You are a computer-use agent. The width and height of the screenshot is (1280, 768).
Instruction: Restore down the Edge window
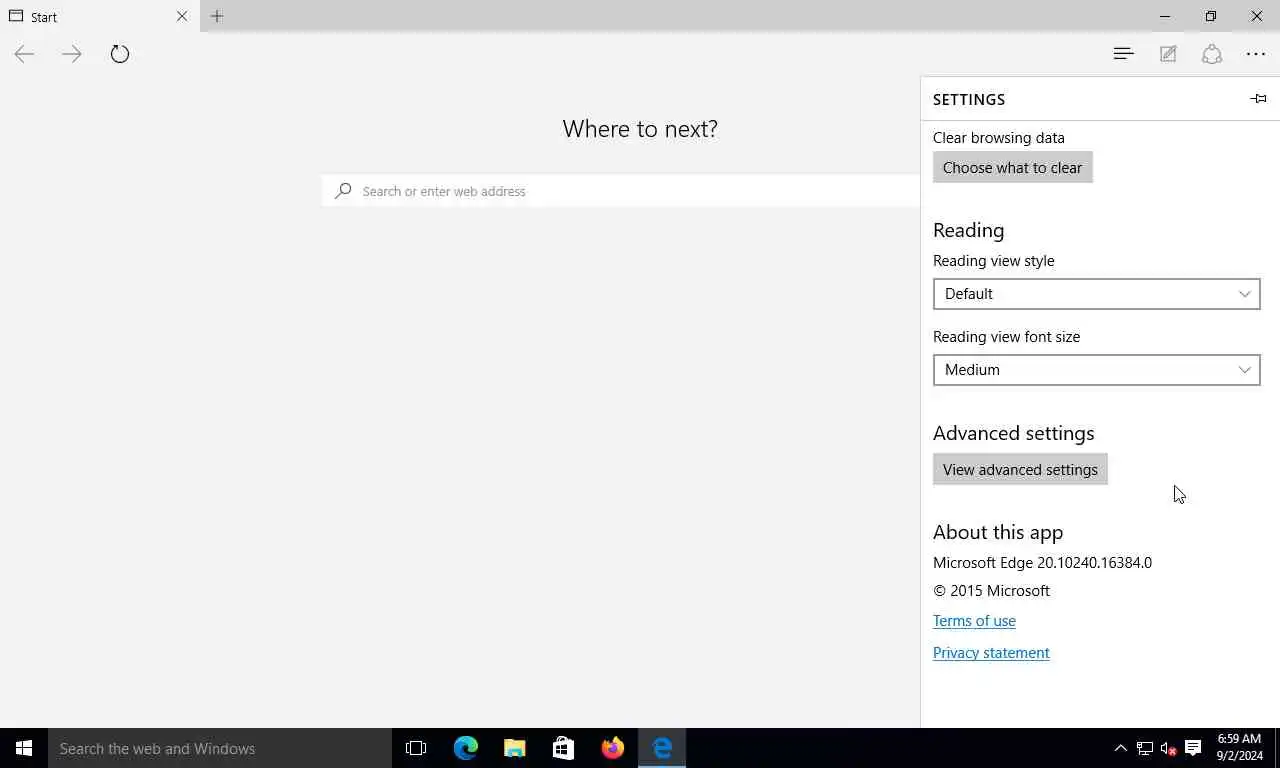pos(1211,16)
